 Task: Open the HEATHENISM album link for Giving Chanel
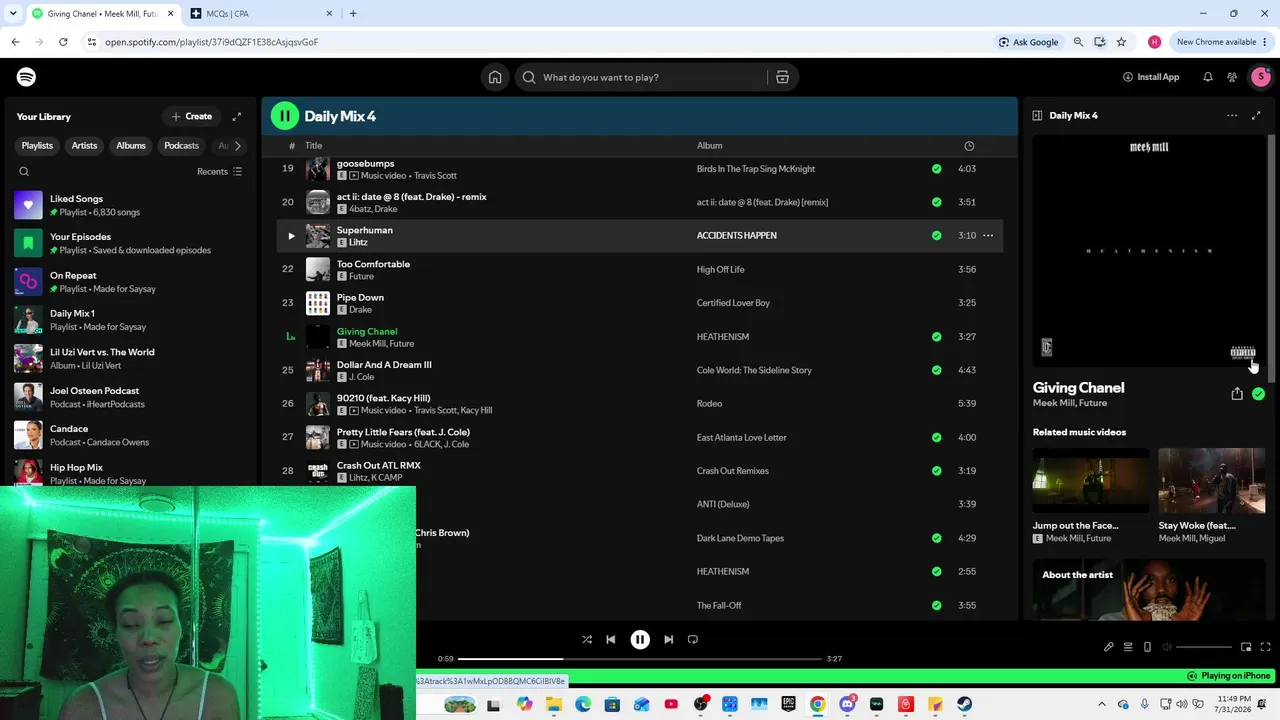click(x=723, y=337)
